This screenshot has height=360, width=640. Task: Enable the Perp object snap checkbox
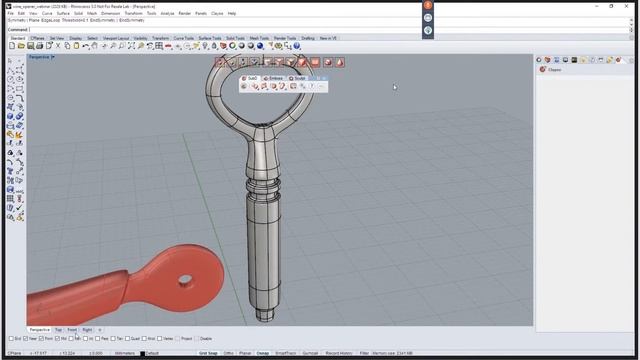(x=98, y=338)
